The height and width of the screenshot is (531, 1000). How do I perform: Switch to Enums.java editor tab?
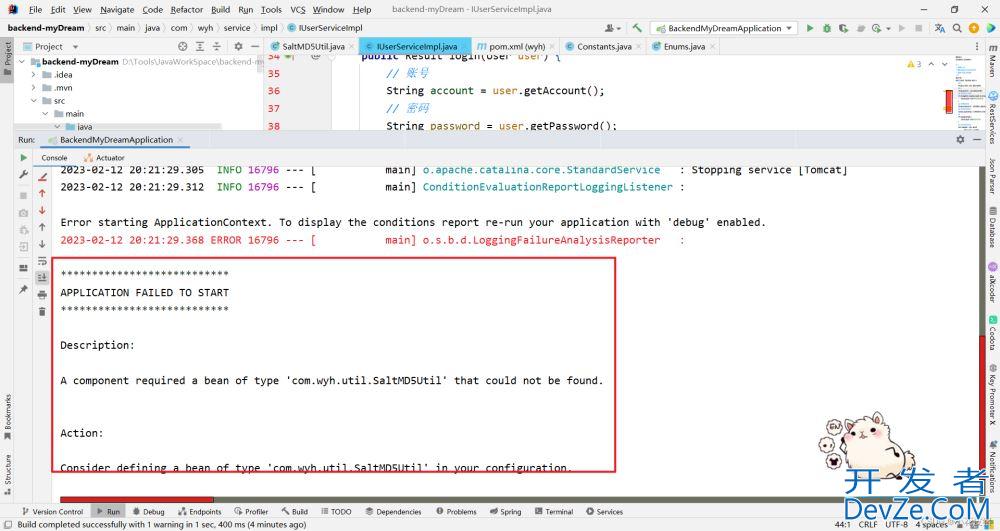point(684,47)
